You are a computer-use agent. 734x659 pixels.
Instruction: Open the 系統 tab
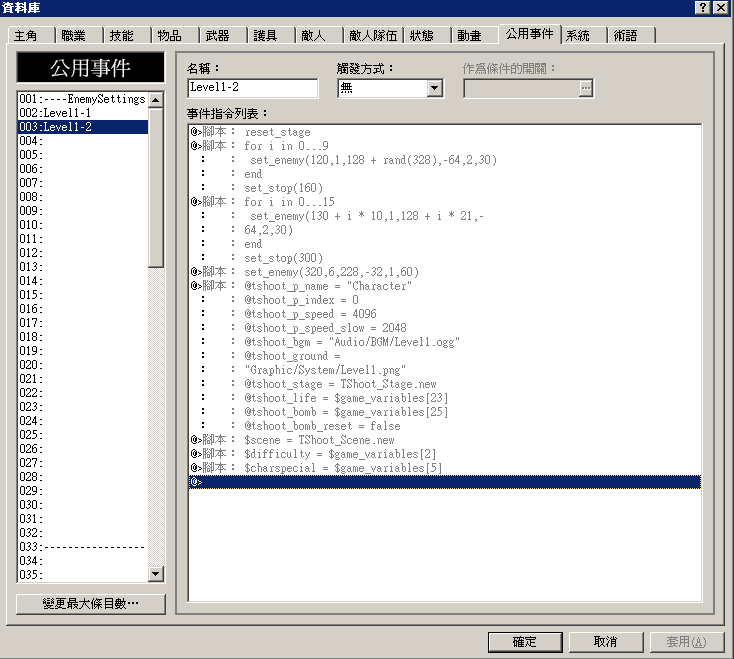(x=583, y=36)
